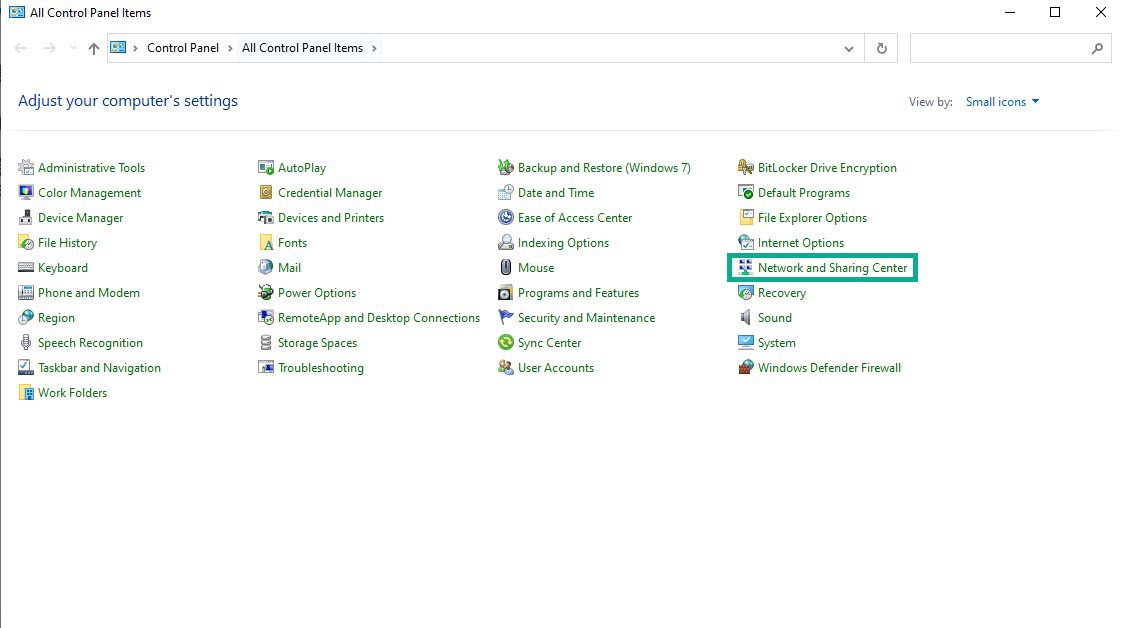The height and width of the screenshot is (628, 1121).
Task: Launch Device Manager via its icon
Action: click(26, 217)
